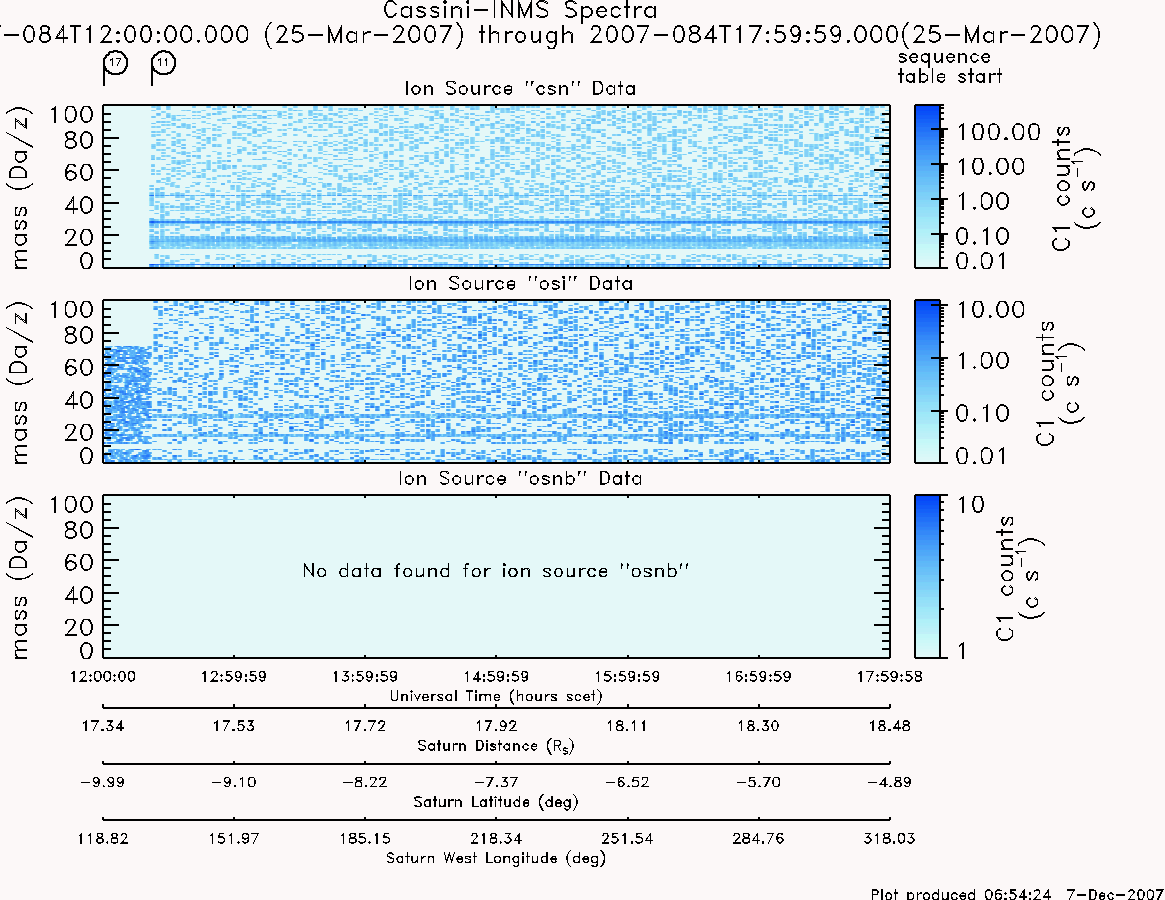This screenshot has height=900, width=1165.
Task: Click the 'No data found for ion source "osnb"' message
Action: click(x=496, y=571)
